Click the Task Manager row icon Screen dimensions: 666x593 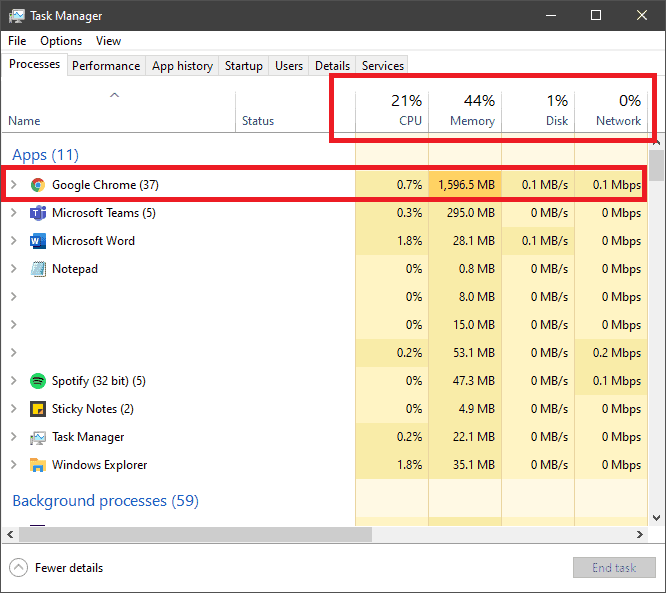[x=38, y=438]
